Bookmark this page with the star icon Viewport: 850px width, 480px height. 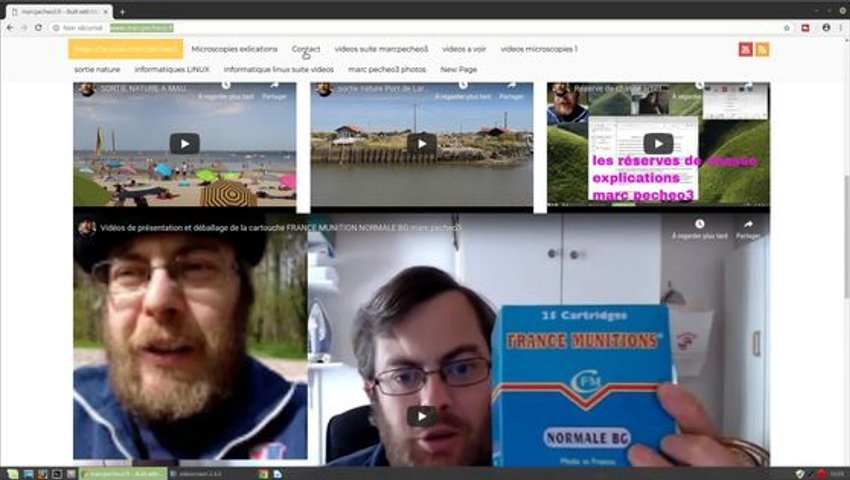787,28
